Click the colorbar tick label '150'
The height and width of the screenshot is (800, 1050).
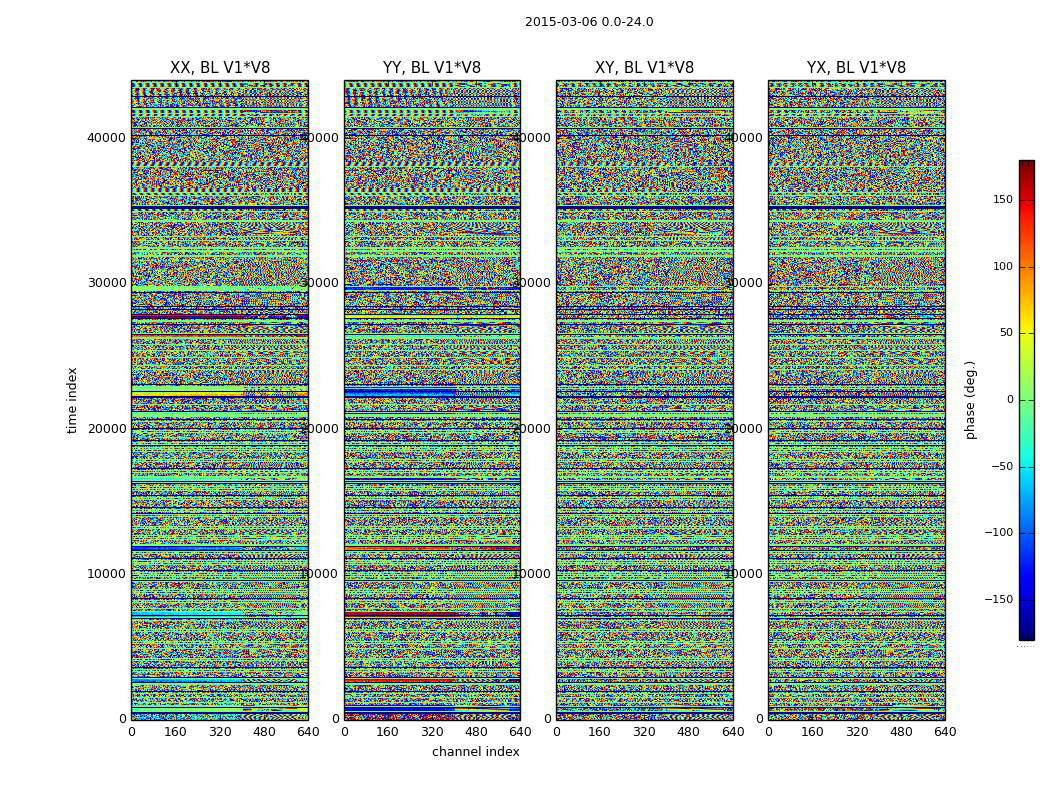[1003, 199]
